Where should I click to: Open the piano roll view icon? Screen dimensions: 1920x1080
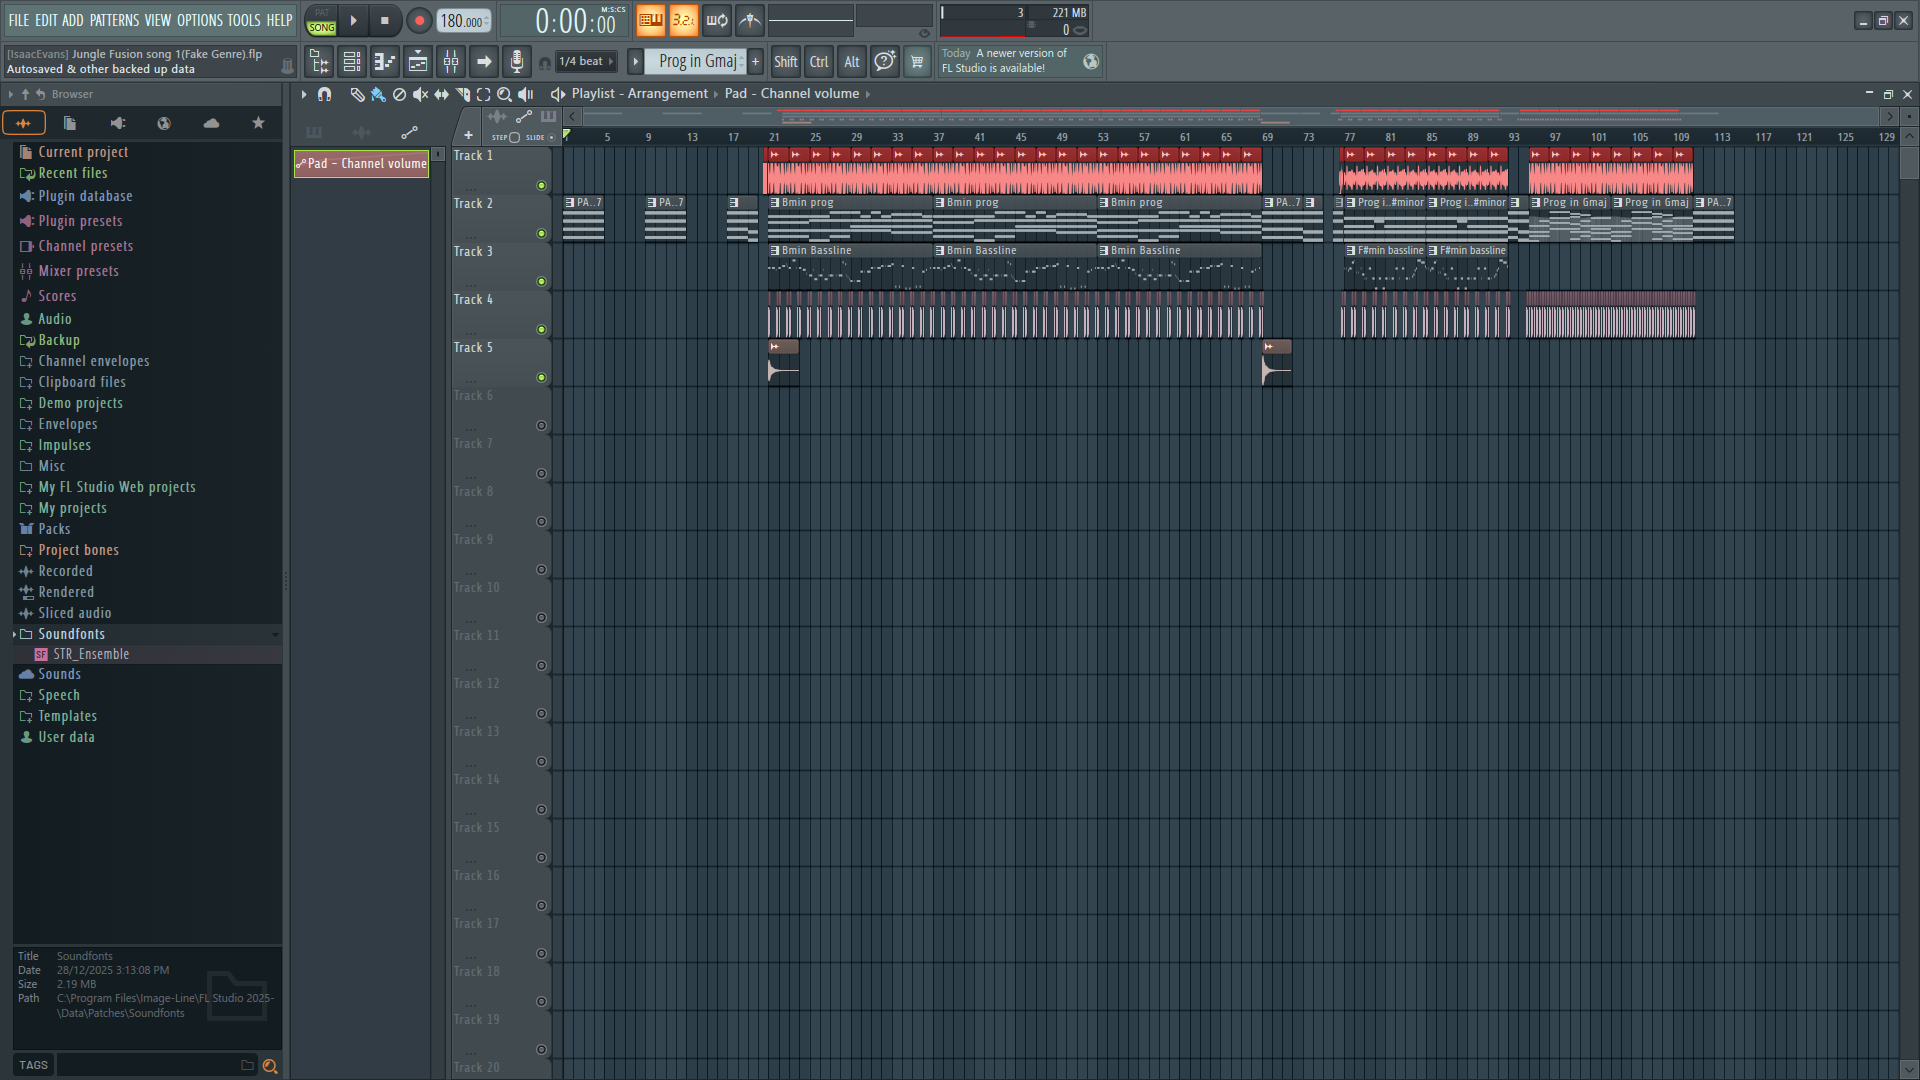pos(385,62)
